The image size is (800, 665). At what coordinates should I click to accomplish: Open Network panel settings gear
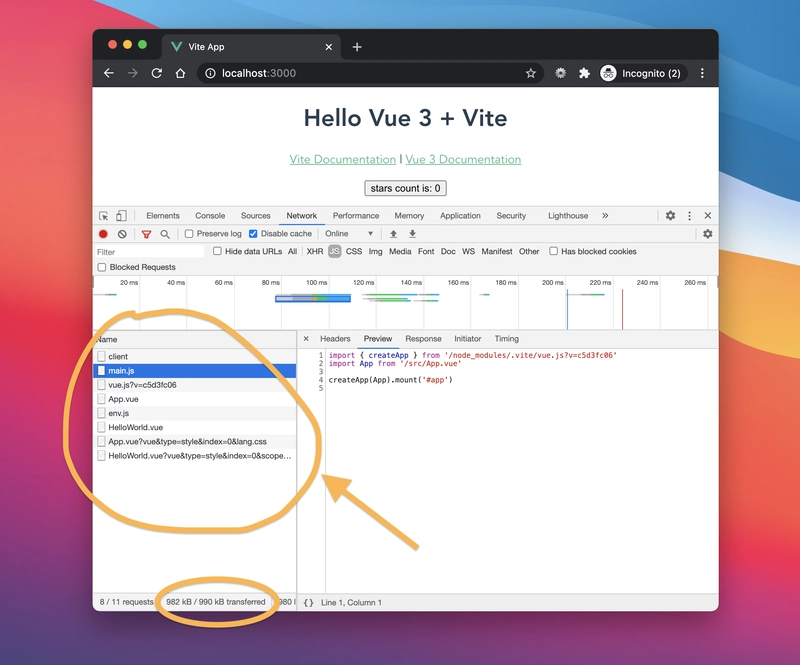click(708, 234)
